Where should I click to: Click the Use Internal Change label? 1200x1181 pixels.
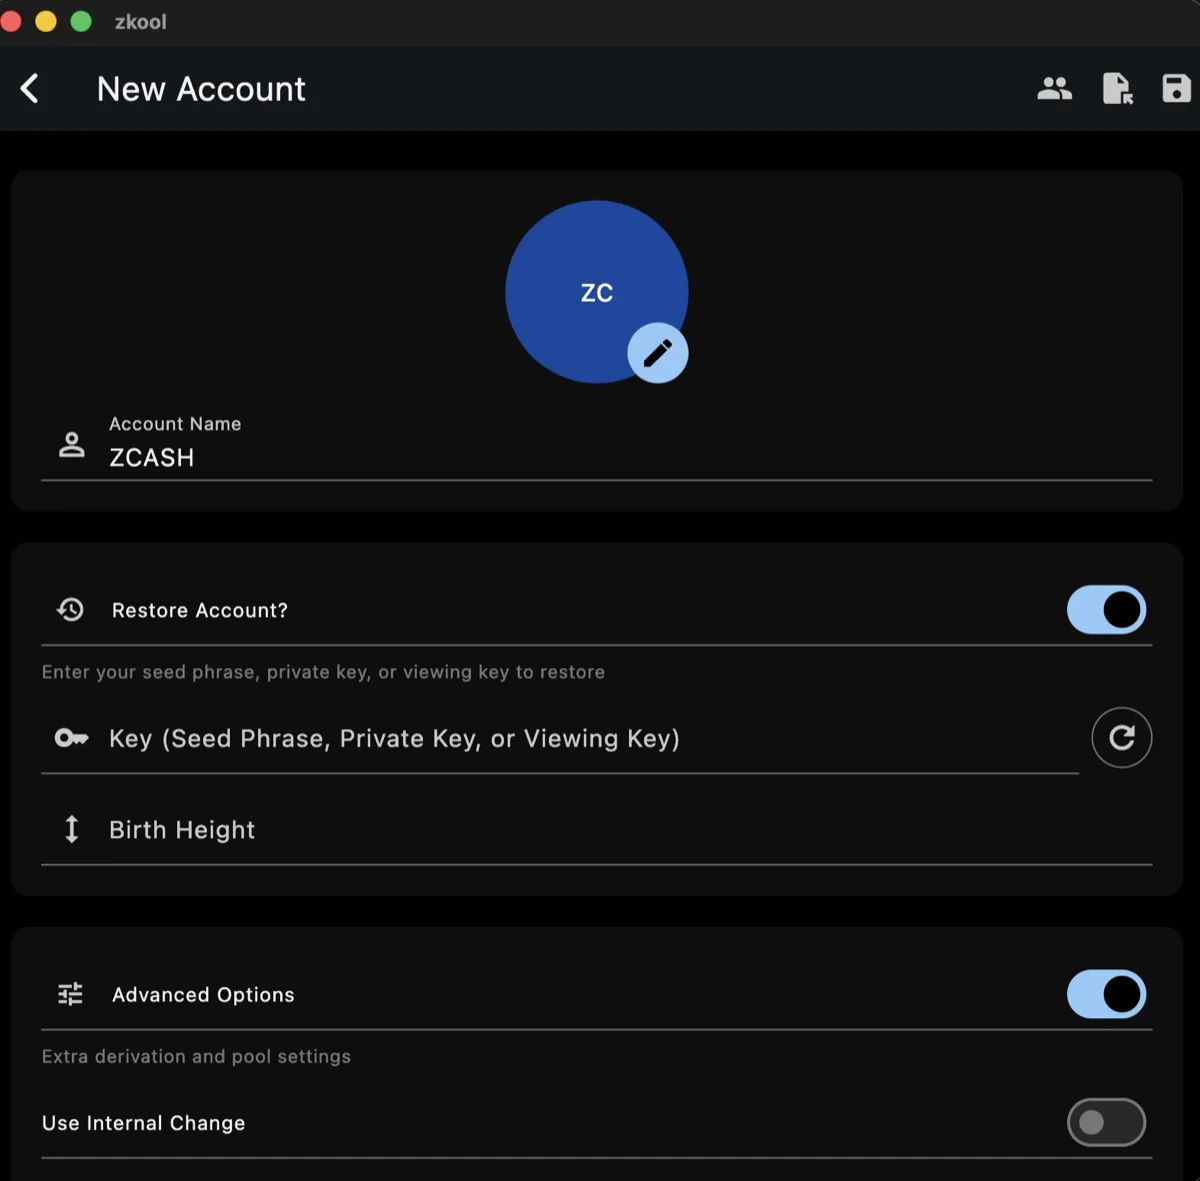[x=143, y=1123]
